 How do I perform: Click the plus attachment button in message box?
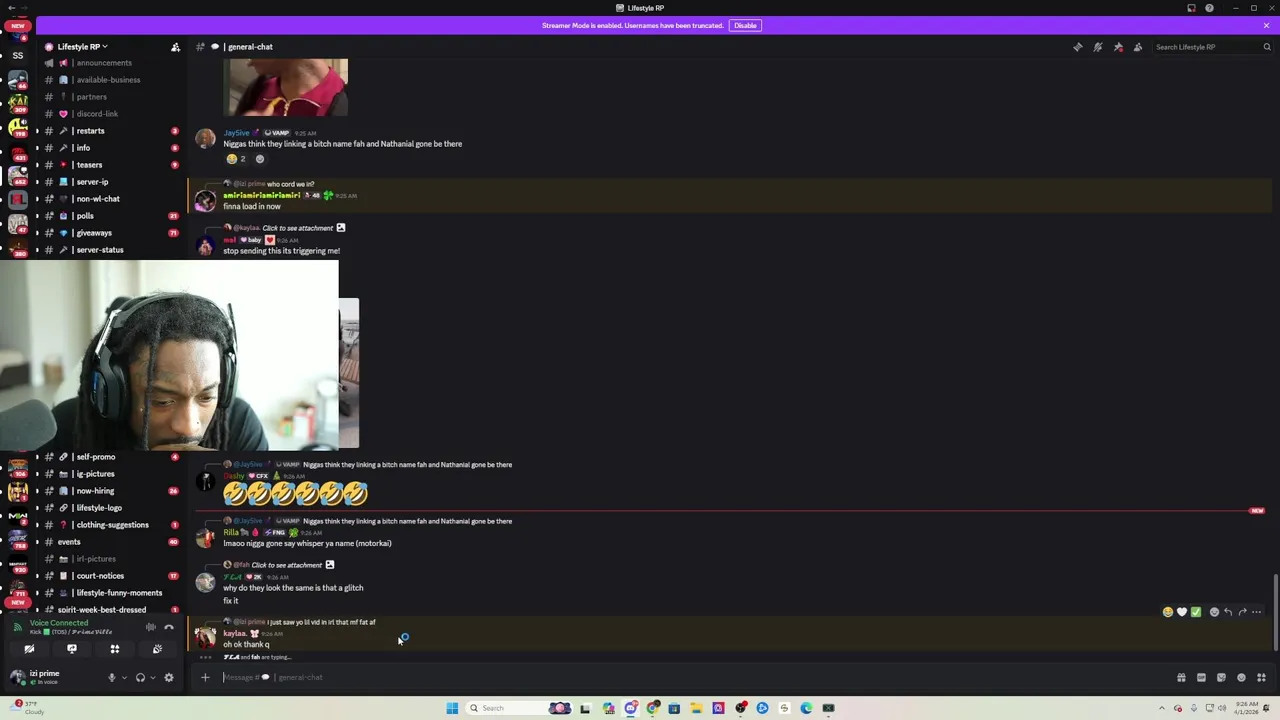tap(205, 677)
